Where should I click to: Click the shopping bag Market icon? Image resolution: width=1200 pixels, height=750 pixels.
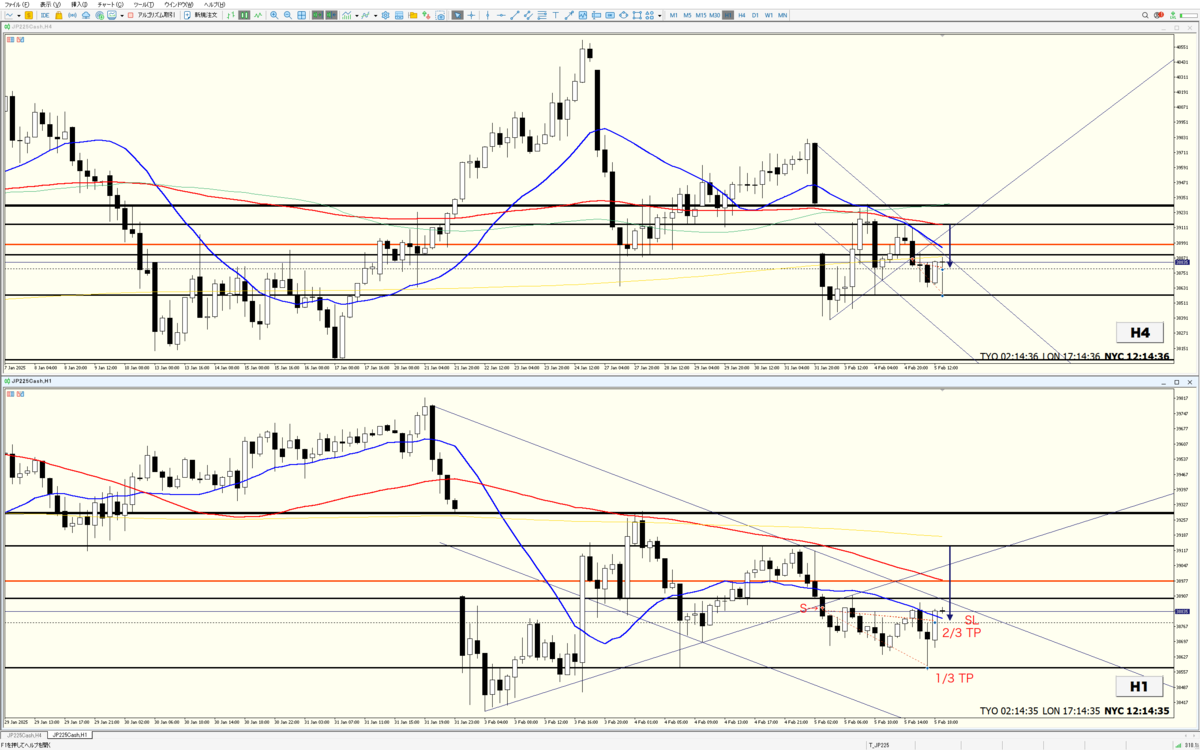coord(59,15)
